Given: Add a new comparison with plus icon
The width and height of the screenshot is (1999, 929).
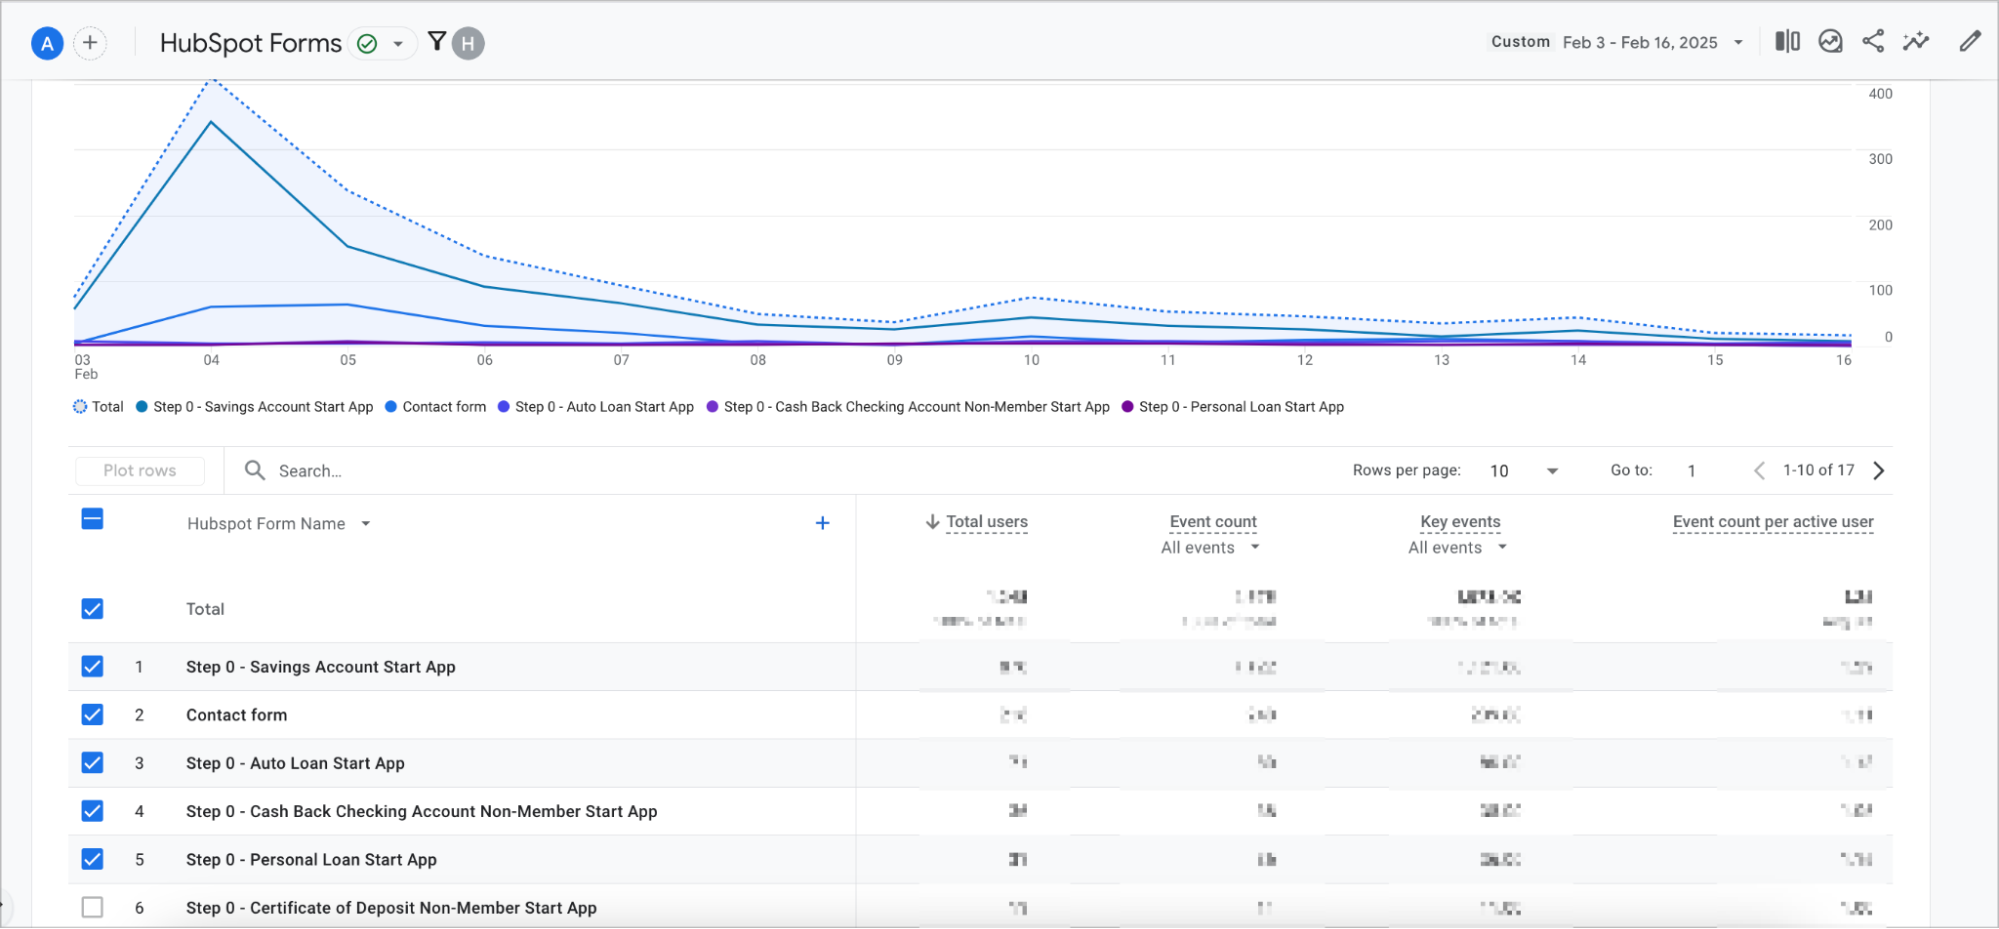Looking at the screenshot, I should (90, 43).
